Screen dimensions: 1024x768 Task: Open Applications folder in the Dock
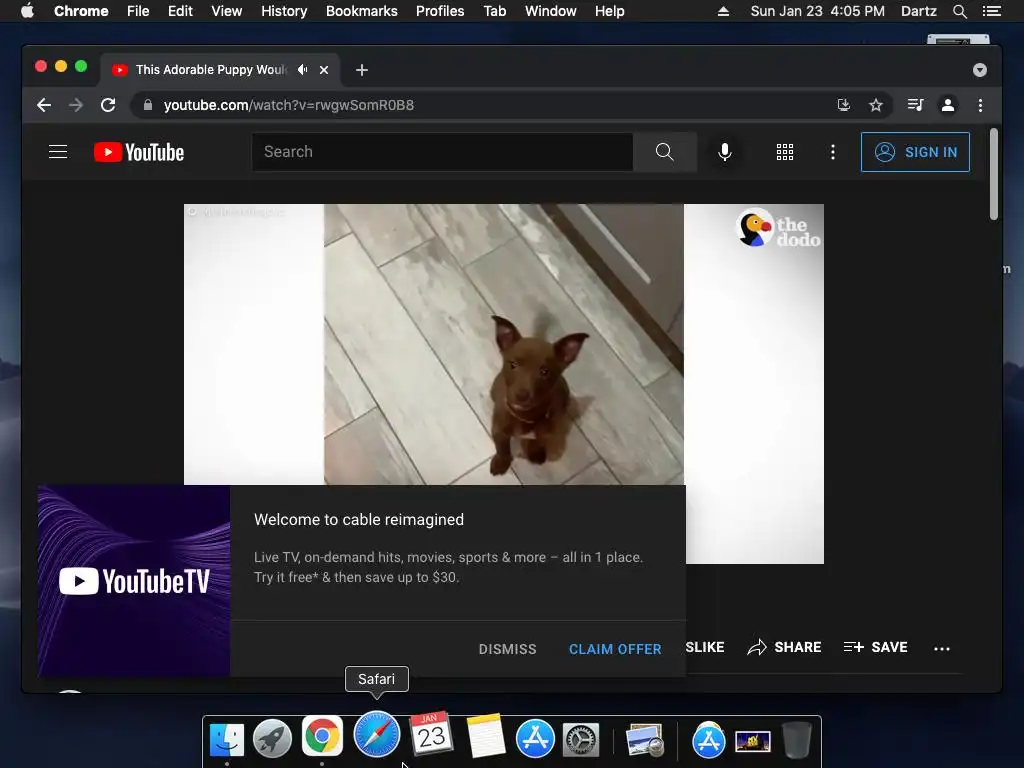tap(709, 741)
